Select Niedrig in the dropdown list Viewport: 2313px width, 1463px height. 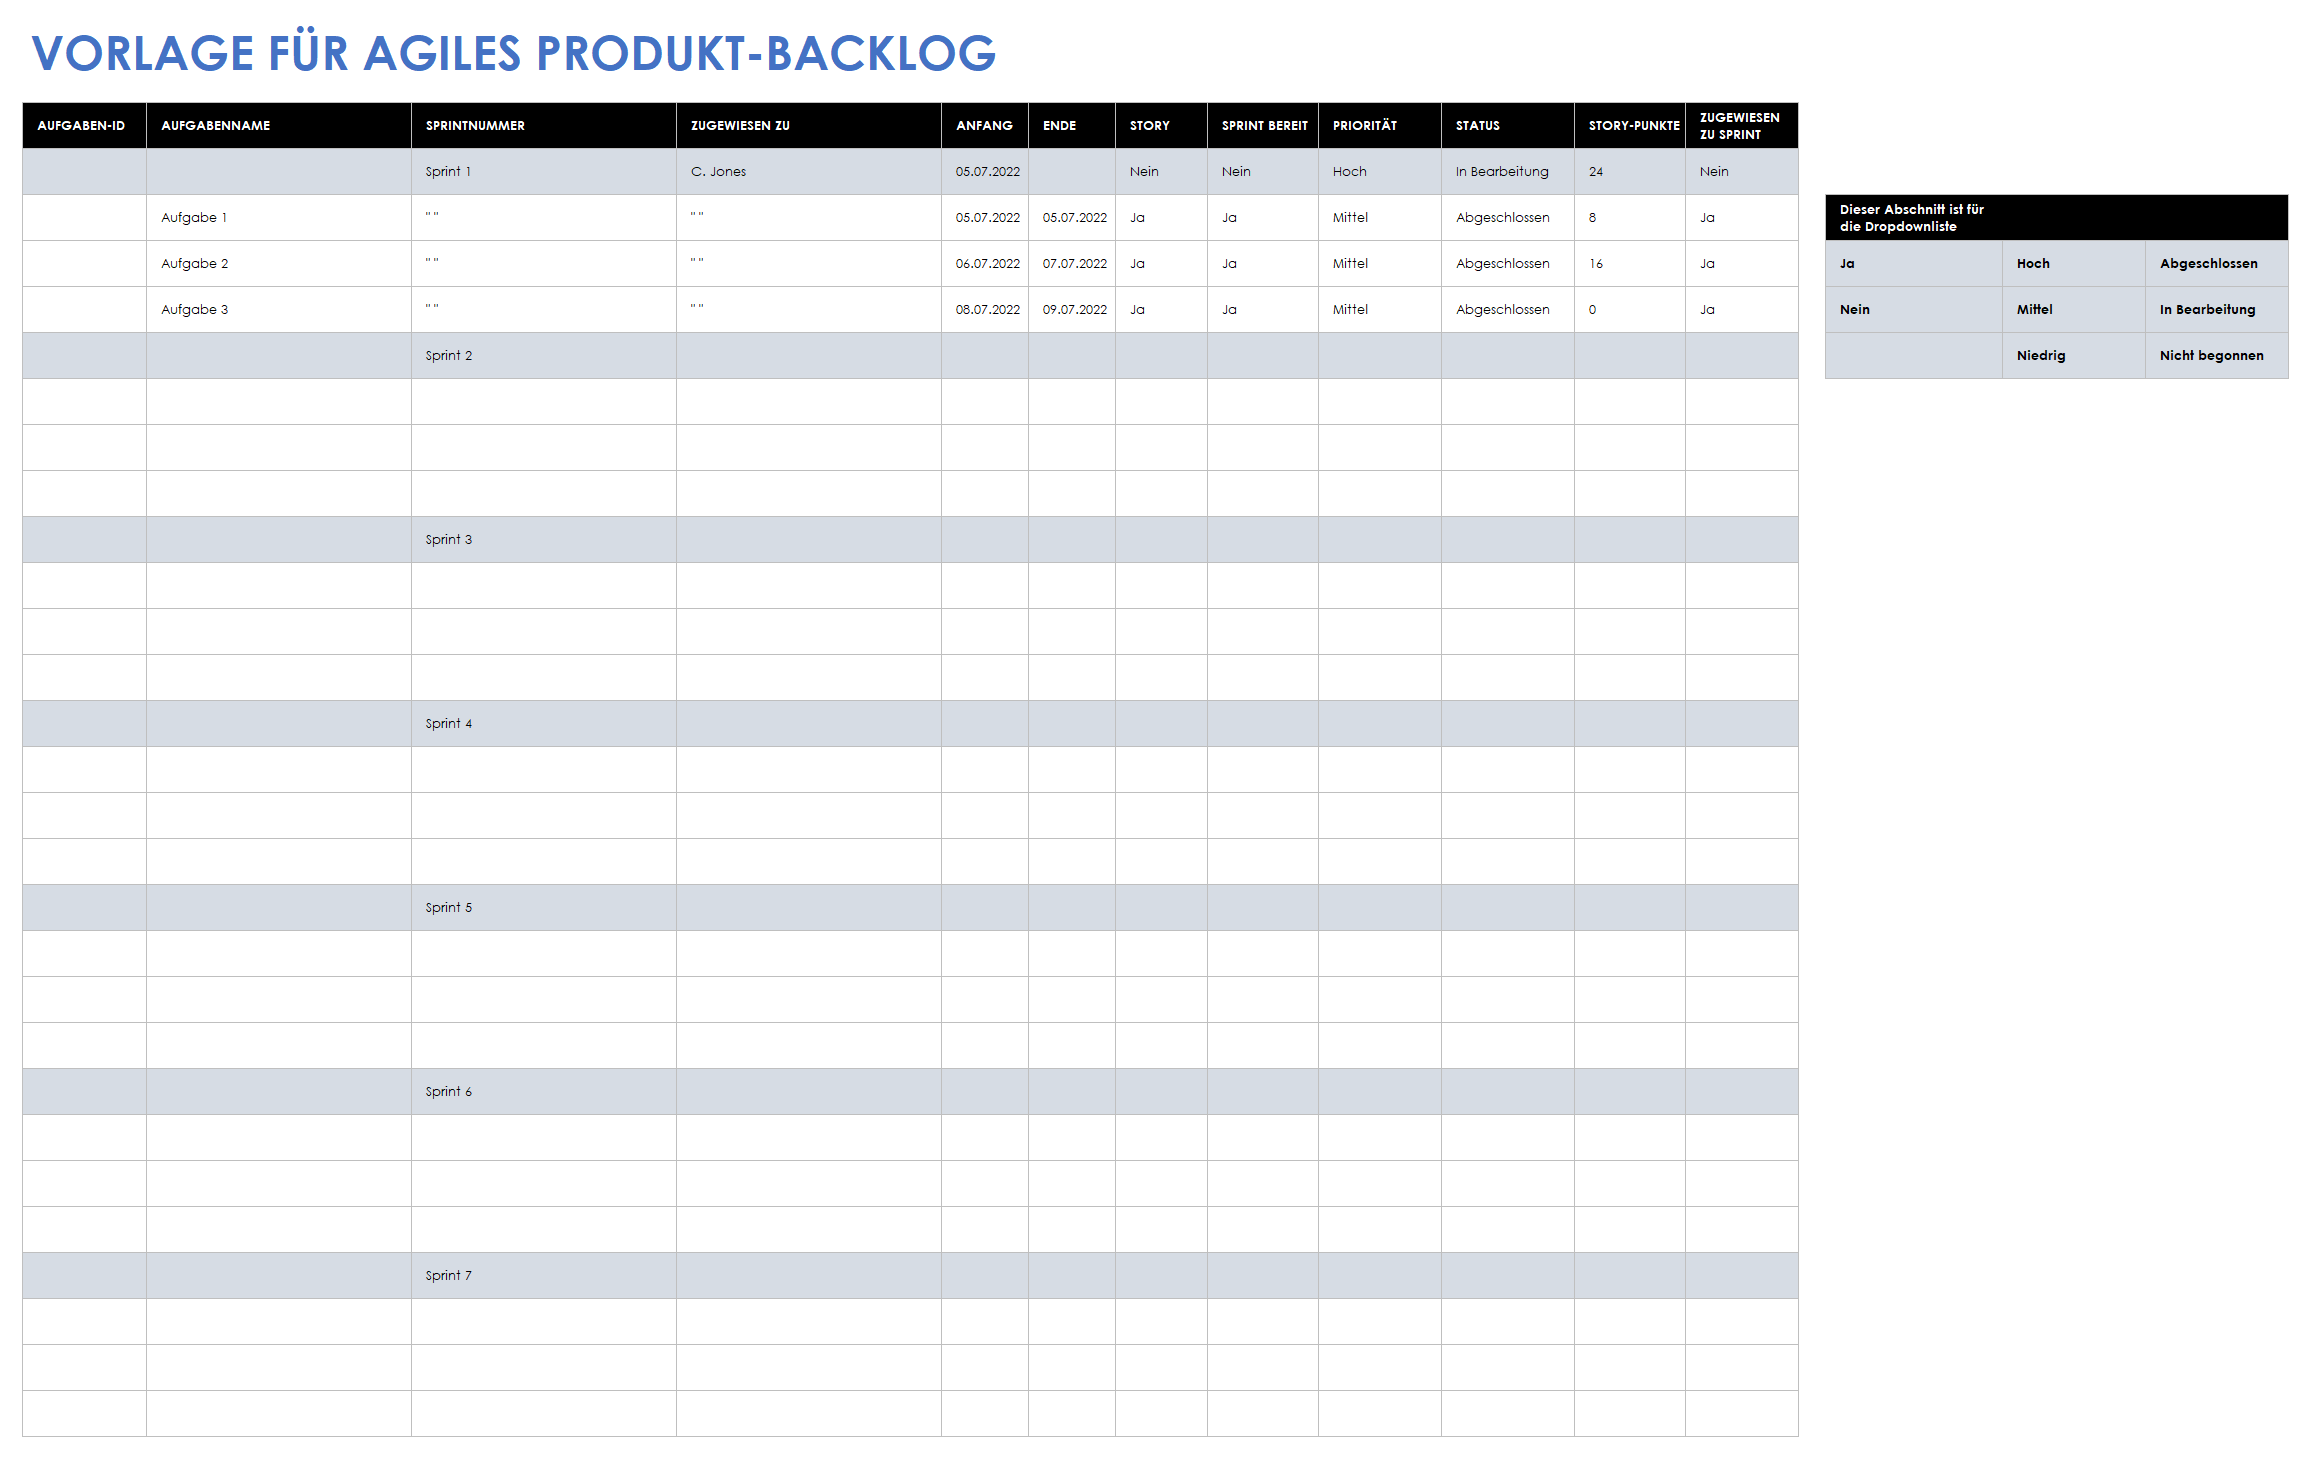pyautogui.click(x=2074, y=355)
